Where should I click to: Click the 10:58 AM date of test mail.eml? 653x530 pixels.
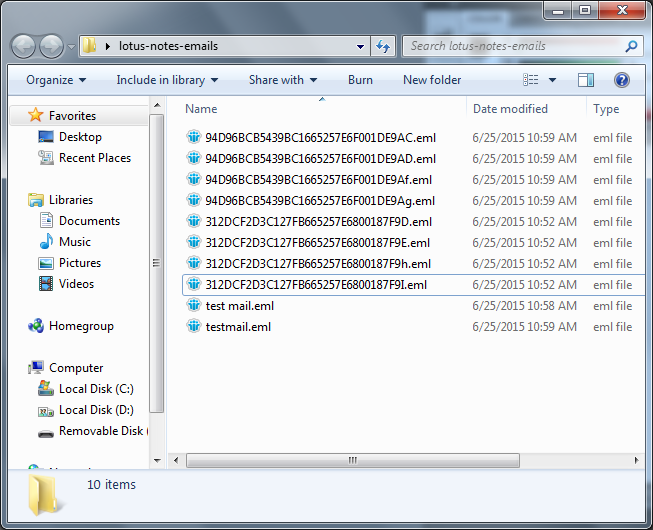pyautogui.click(x=524, y=306)
